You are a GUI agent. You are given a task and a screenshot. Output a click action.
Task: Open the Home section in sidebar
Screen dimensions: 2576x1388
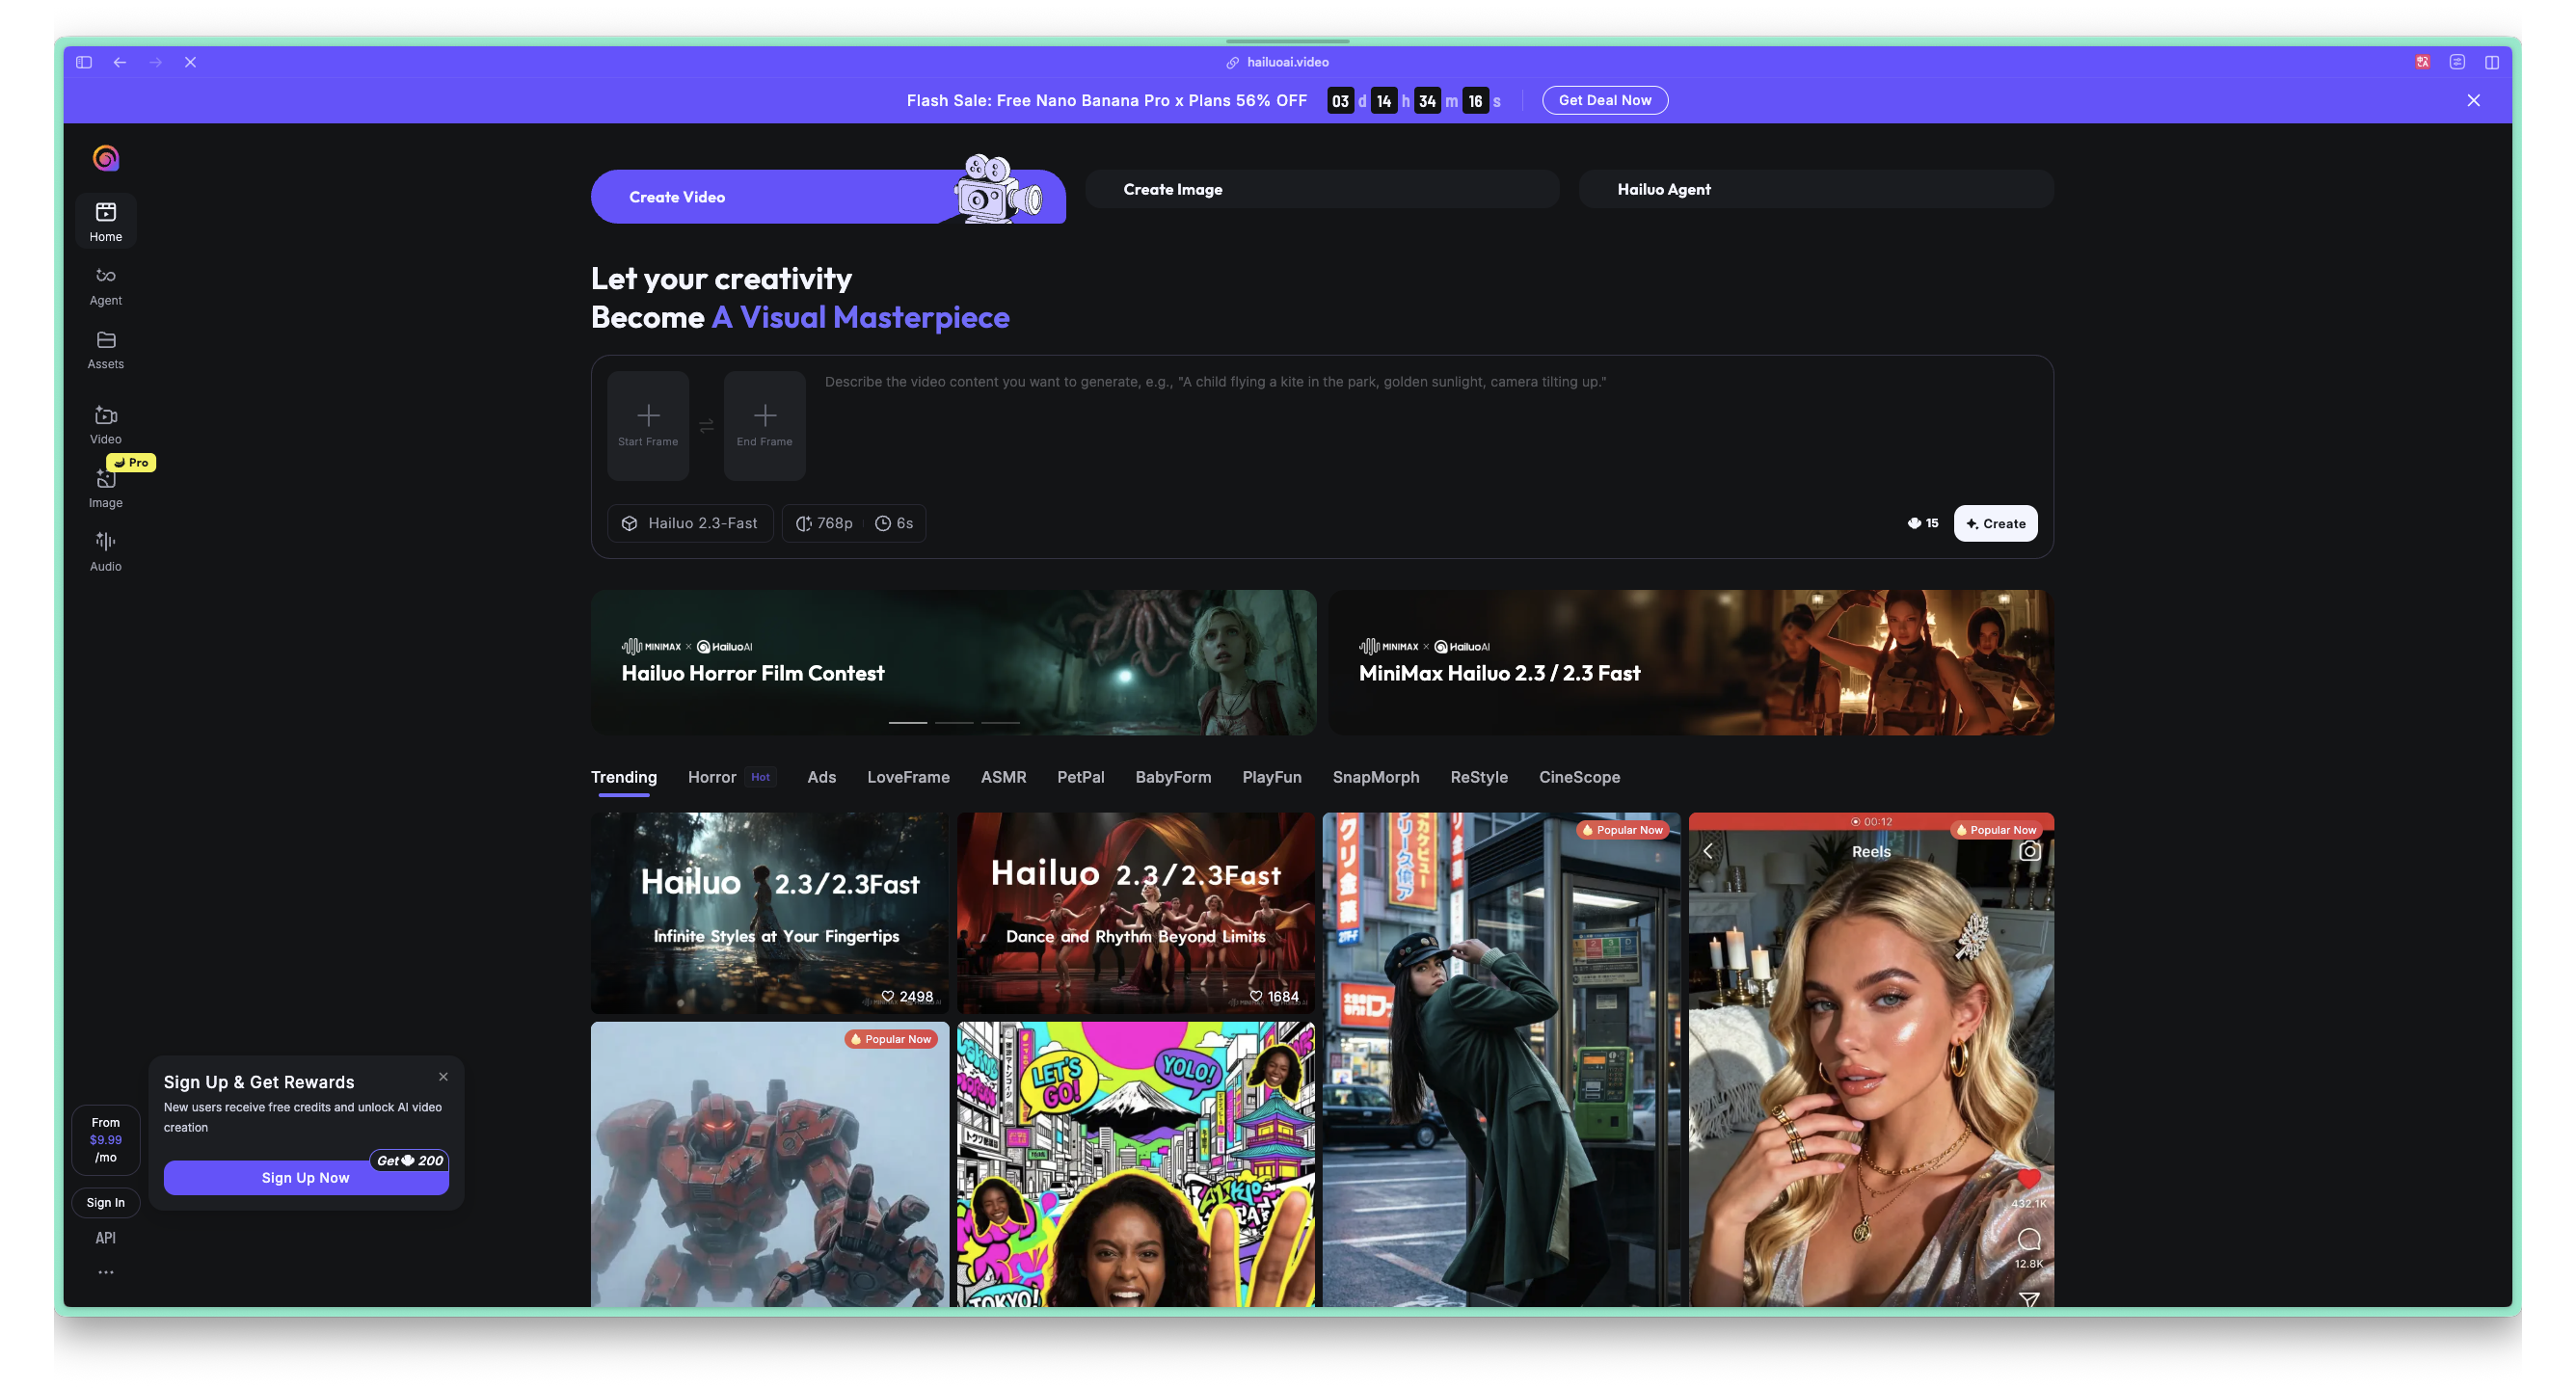point(105,221)
